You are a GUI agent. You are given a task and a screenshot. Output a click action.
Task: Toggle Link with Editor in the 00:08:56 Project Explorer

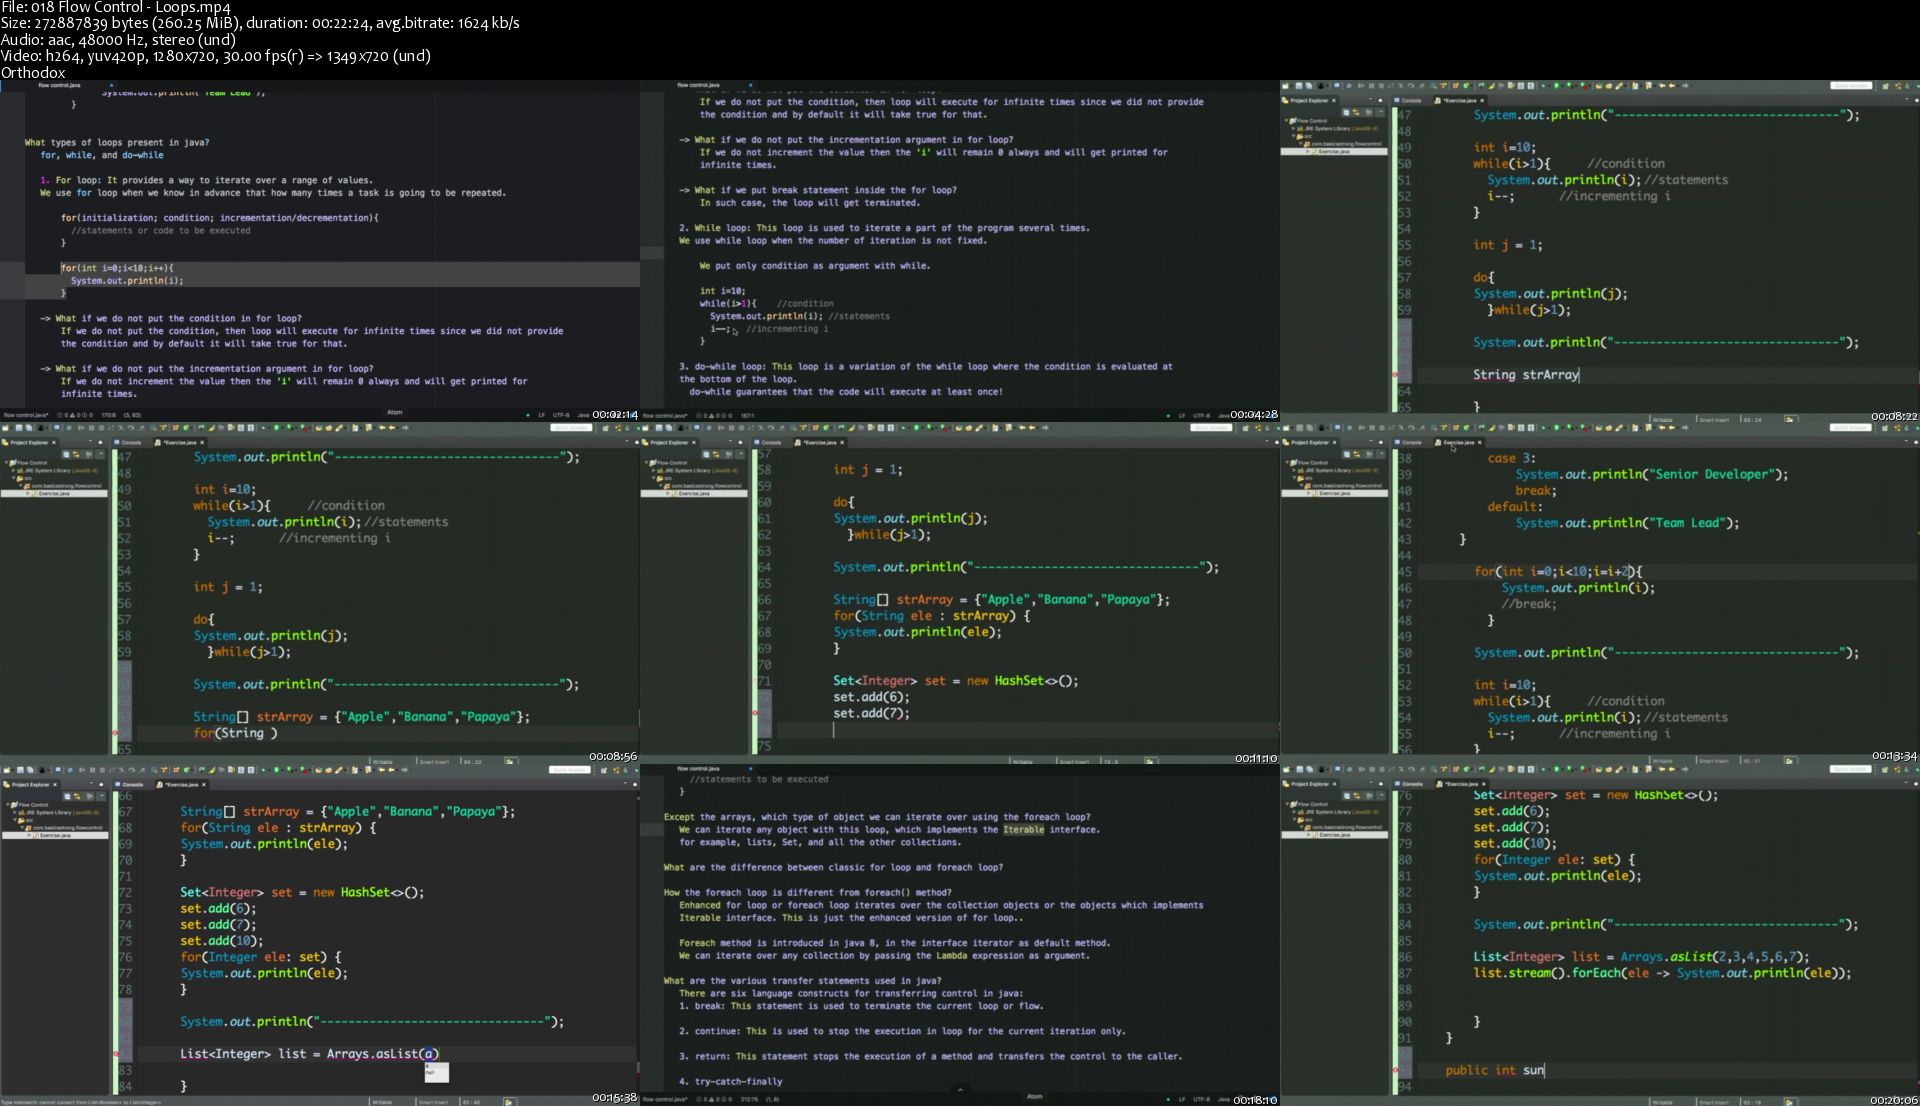(x=78, y=454)
